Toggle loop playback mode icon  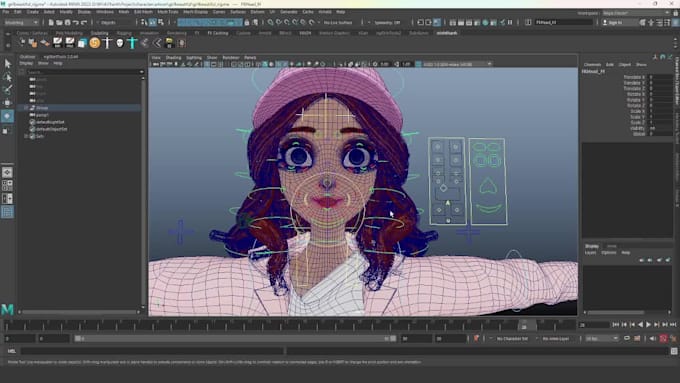[x=627, y=338]
